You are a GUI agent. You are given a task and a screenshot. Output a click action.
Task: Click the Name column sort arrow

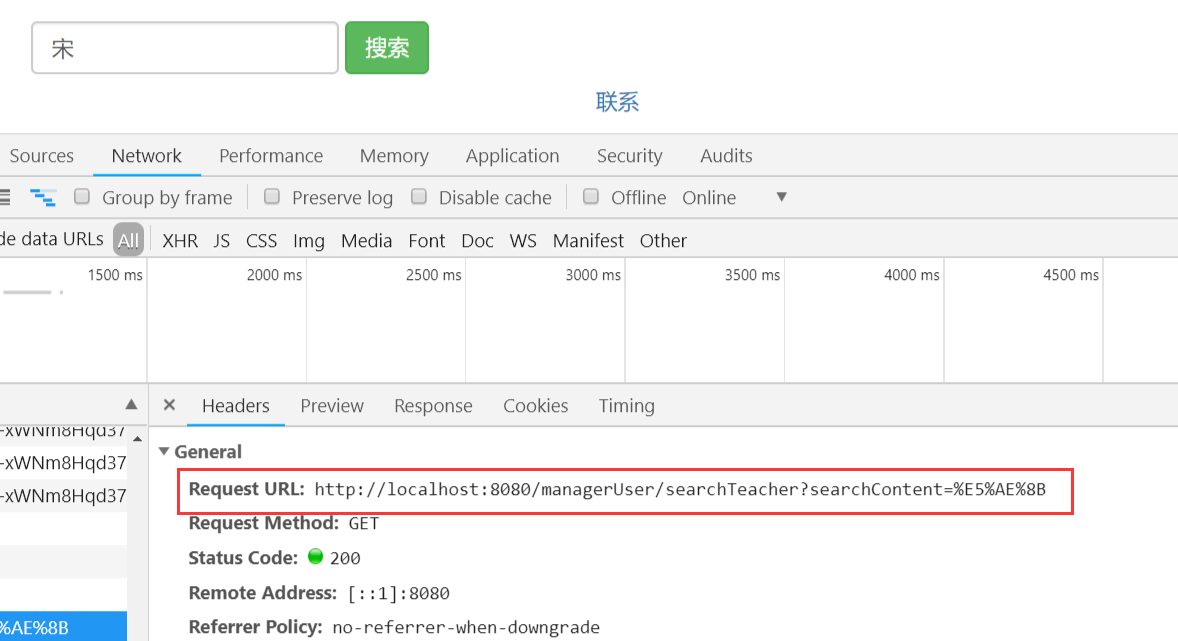point(131,404)
